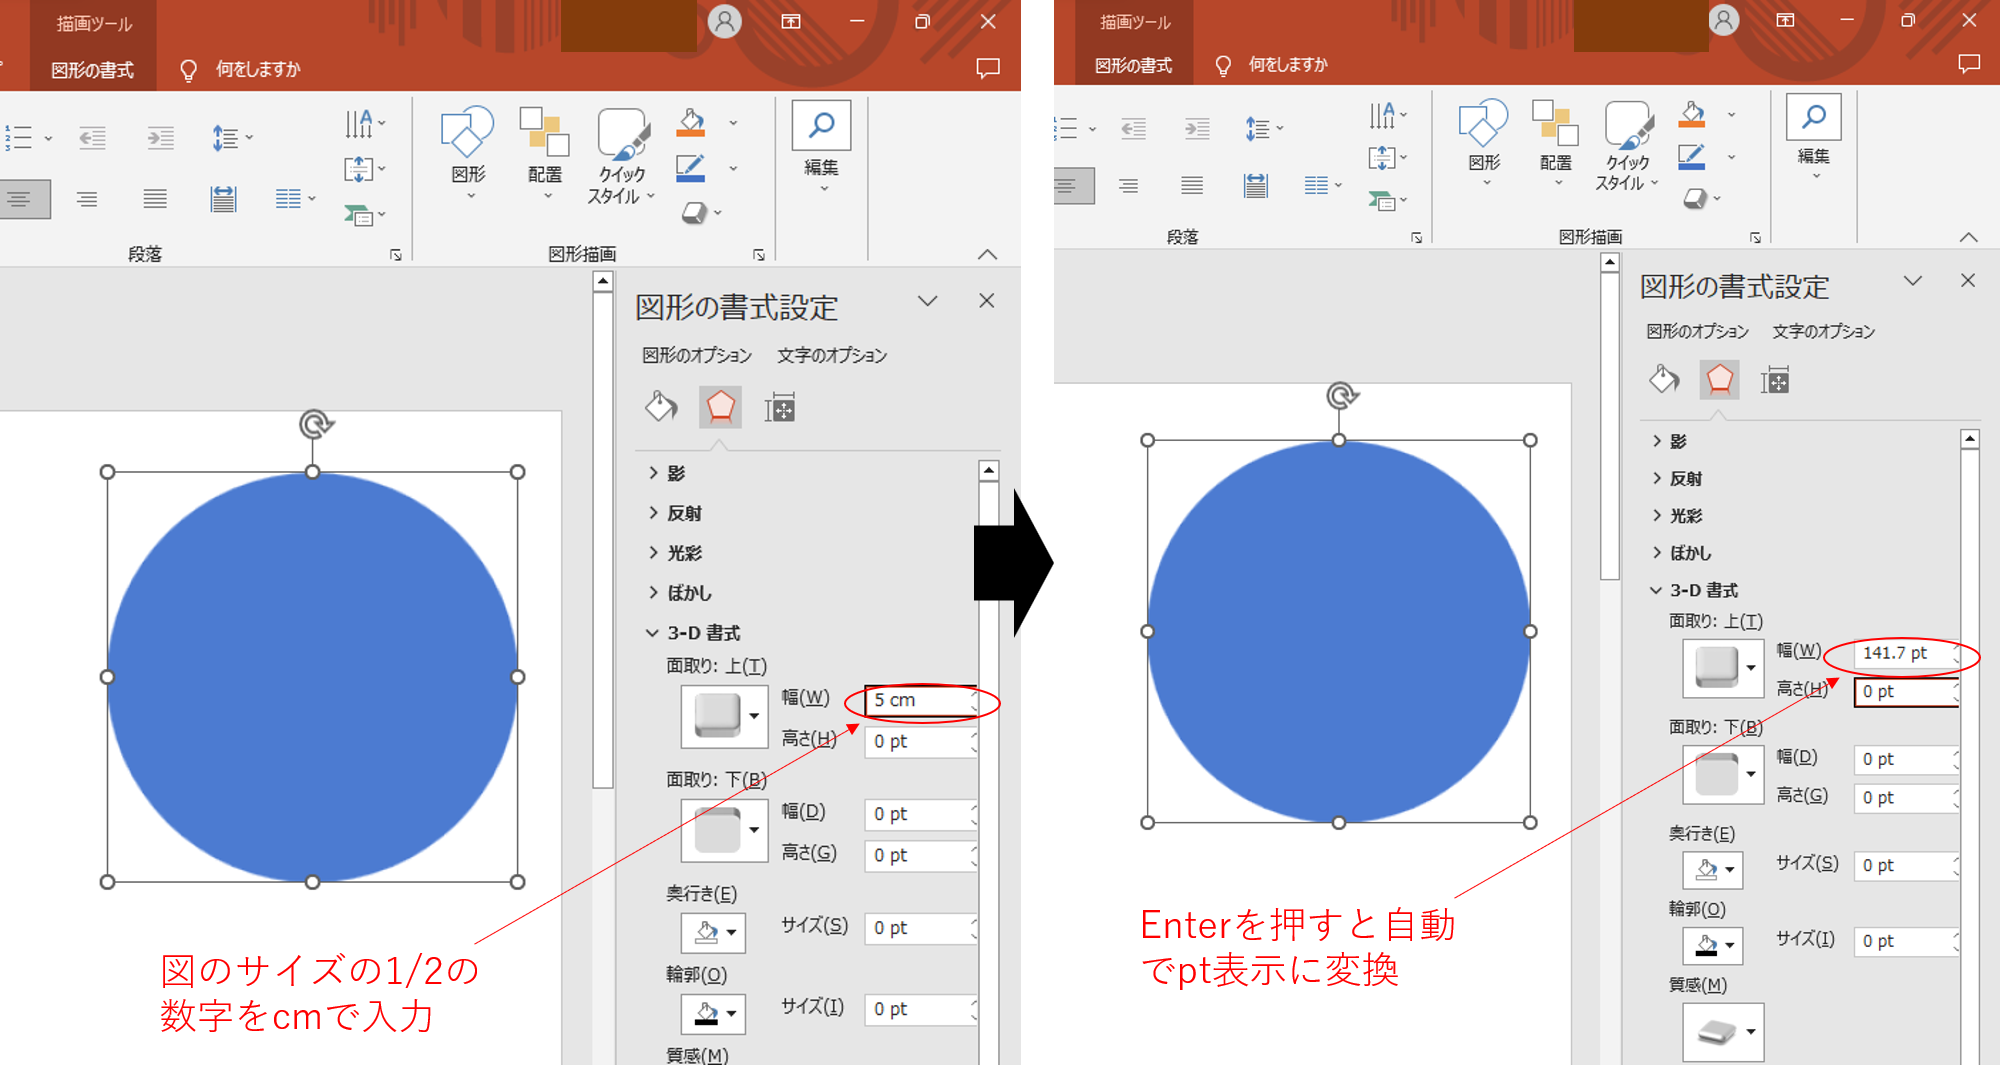Select the 図形の書式 ribbon tab
This screenshot has width=2000, height=1065.
pos(93,69)
